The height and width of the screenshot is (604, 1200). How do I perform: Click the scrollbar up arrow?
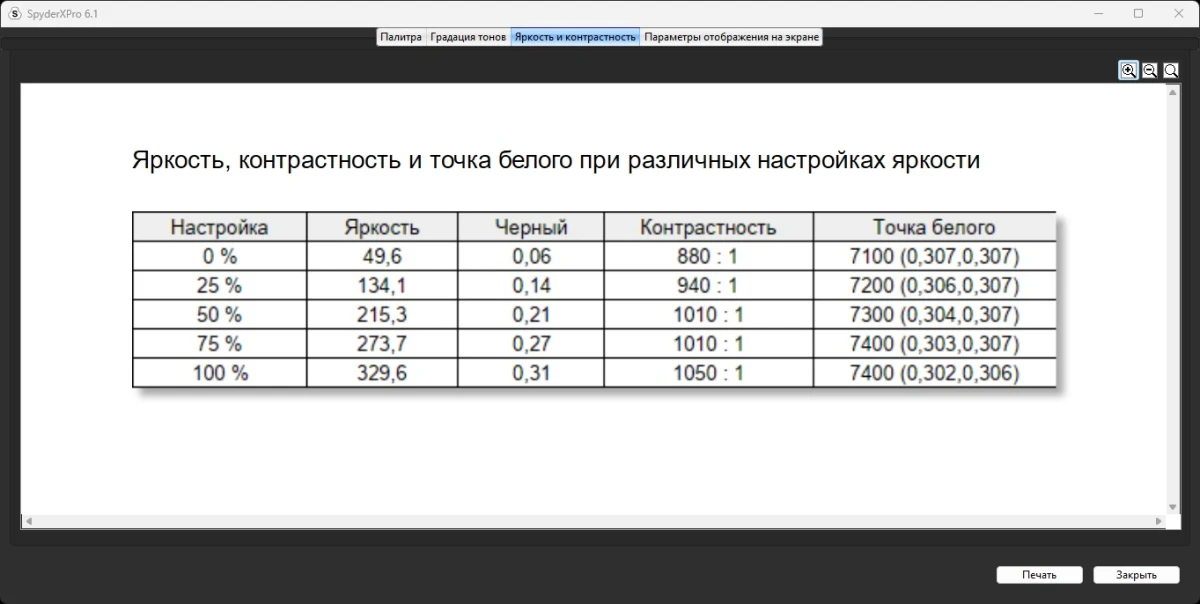pyautogui.click(x=1171, y=91)
